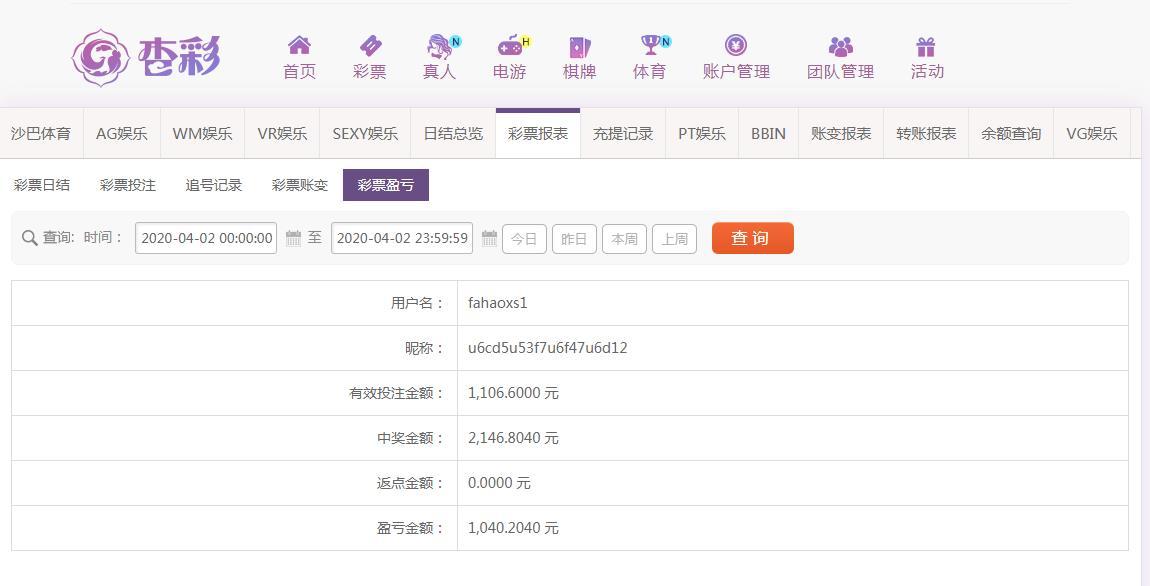The image size is (1150, 586).
Task: Switch to 充提记录 tab
Action: [x=623, y=133]
